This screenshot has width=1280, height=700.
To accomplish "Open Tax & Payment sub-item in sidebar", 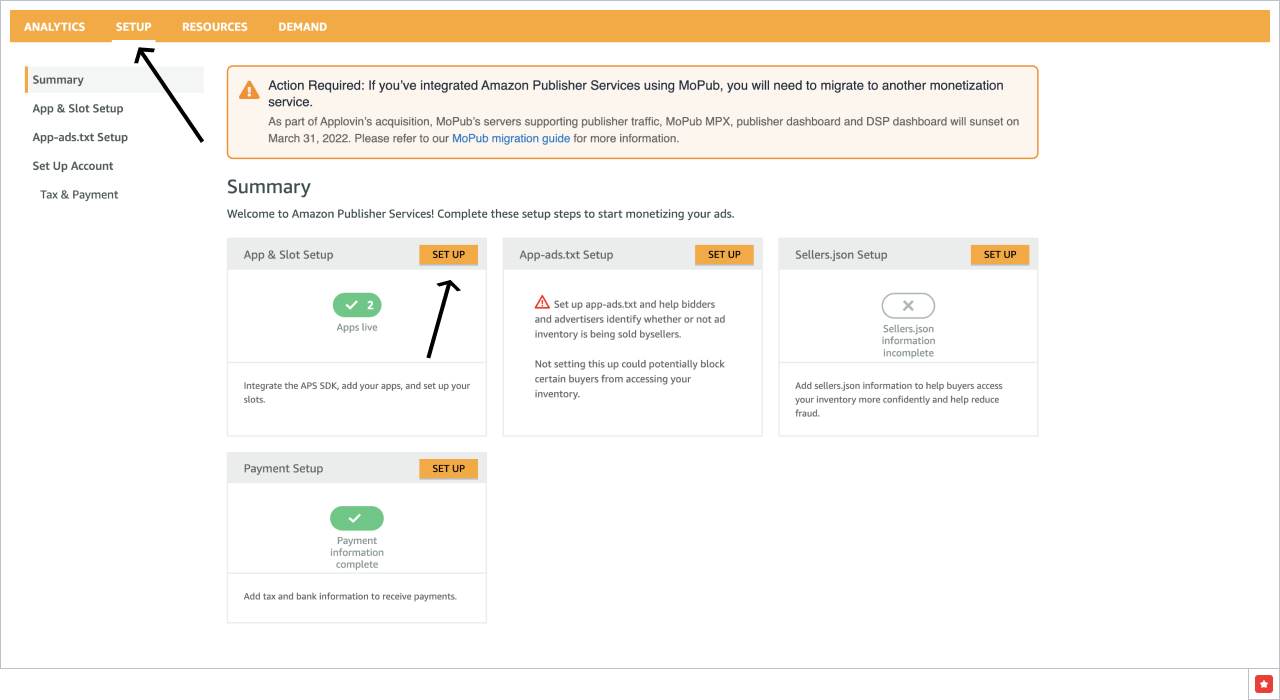I will click(x=79, y=195).
